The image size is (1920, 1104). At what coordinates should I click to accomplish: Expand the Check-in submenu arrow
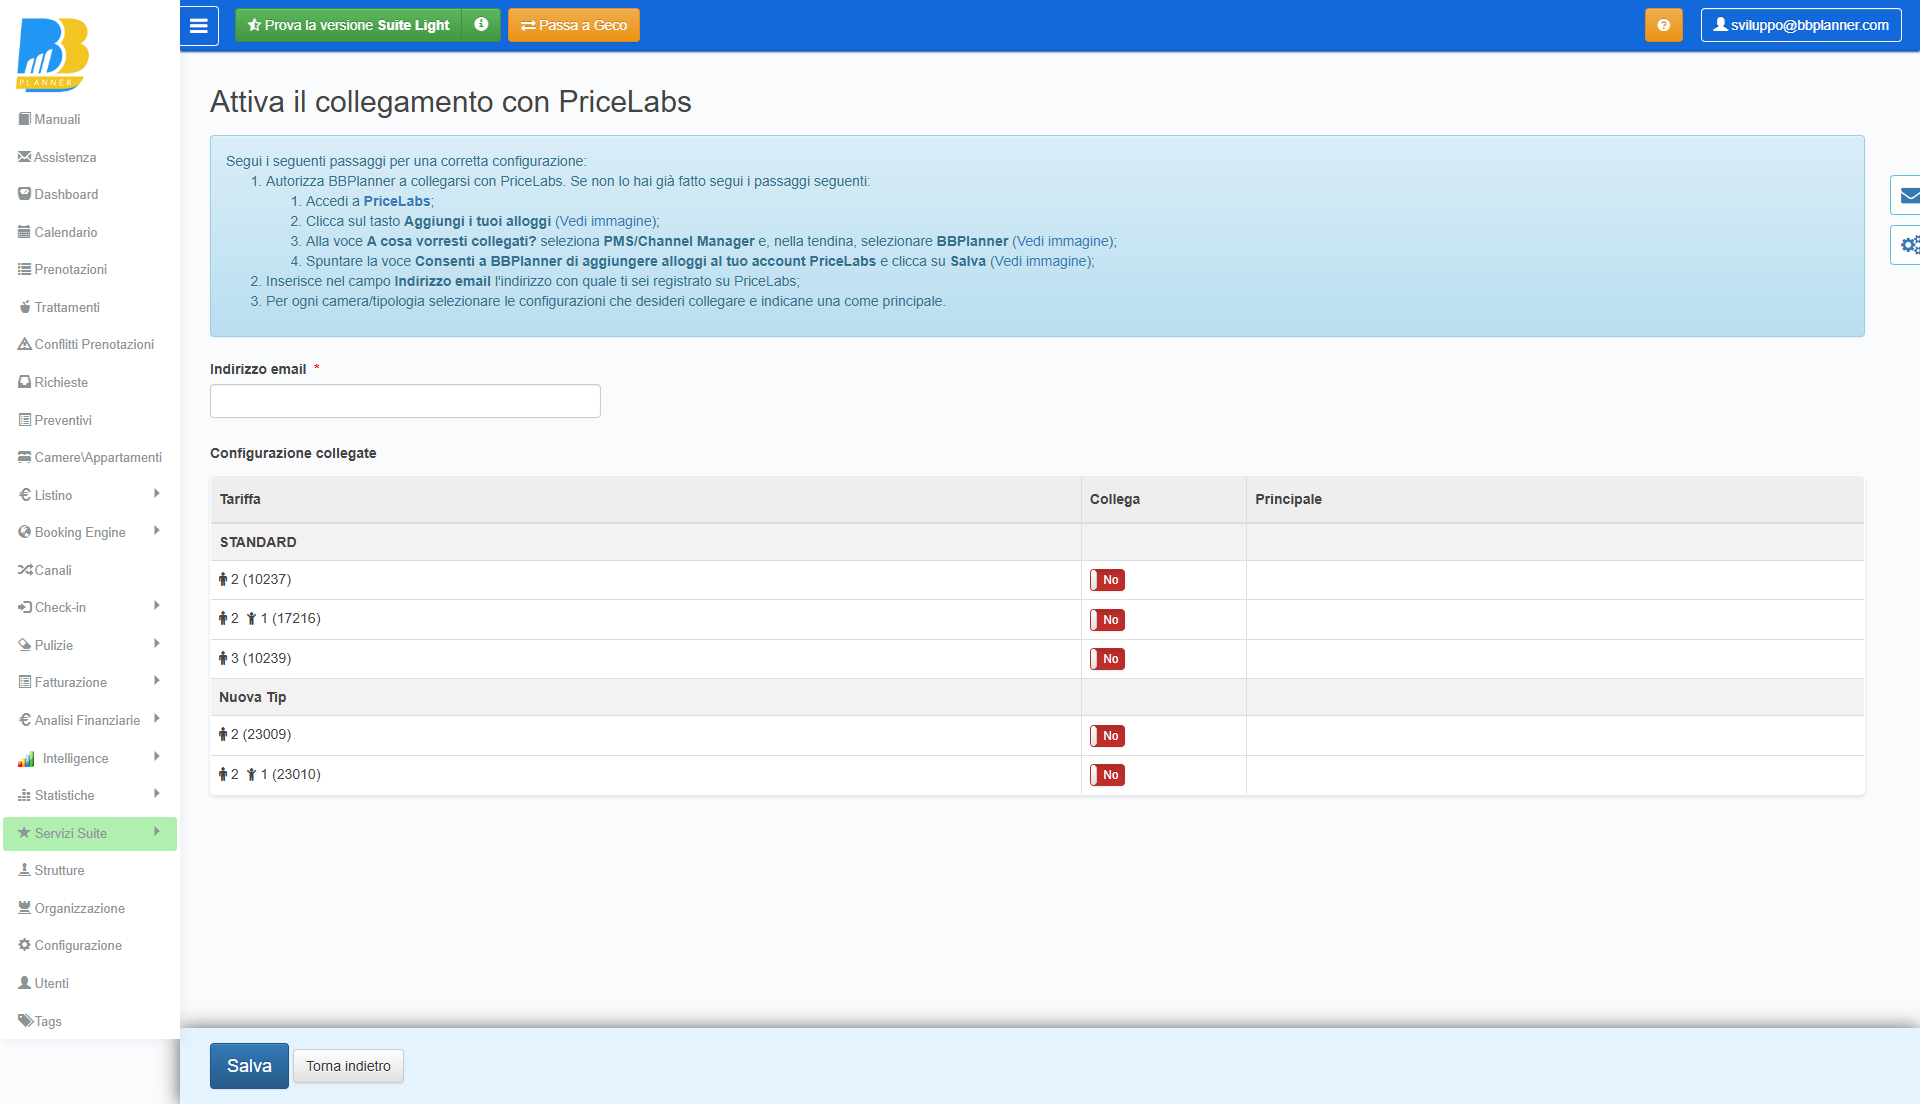click(x=157, y=606)
